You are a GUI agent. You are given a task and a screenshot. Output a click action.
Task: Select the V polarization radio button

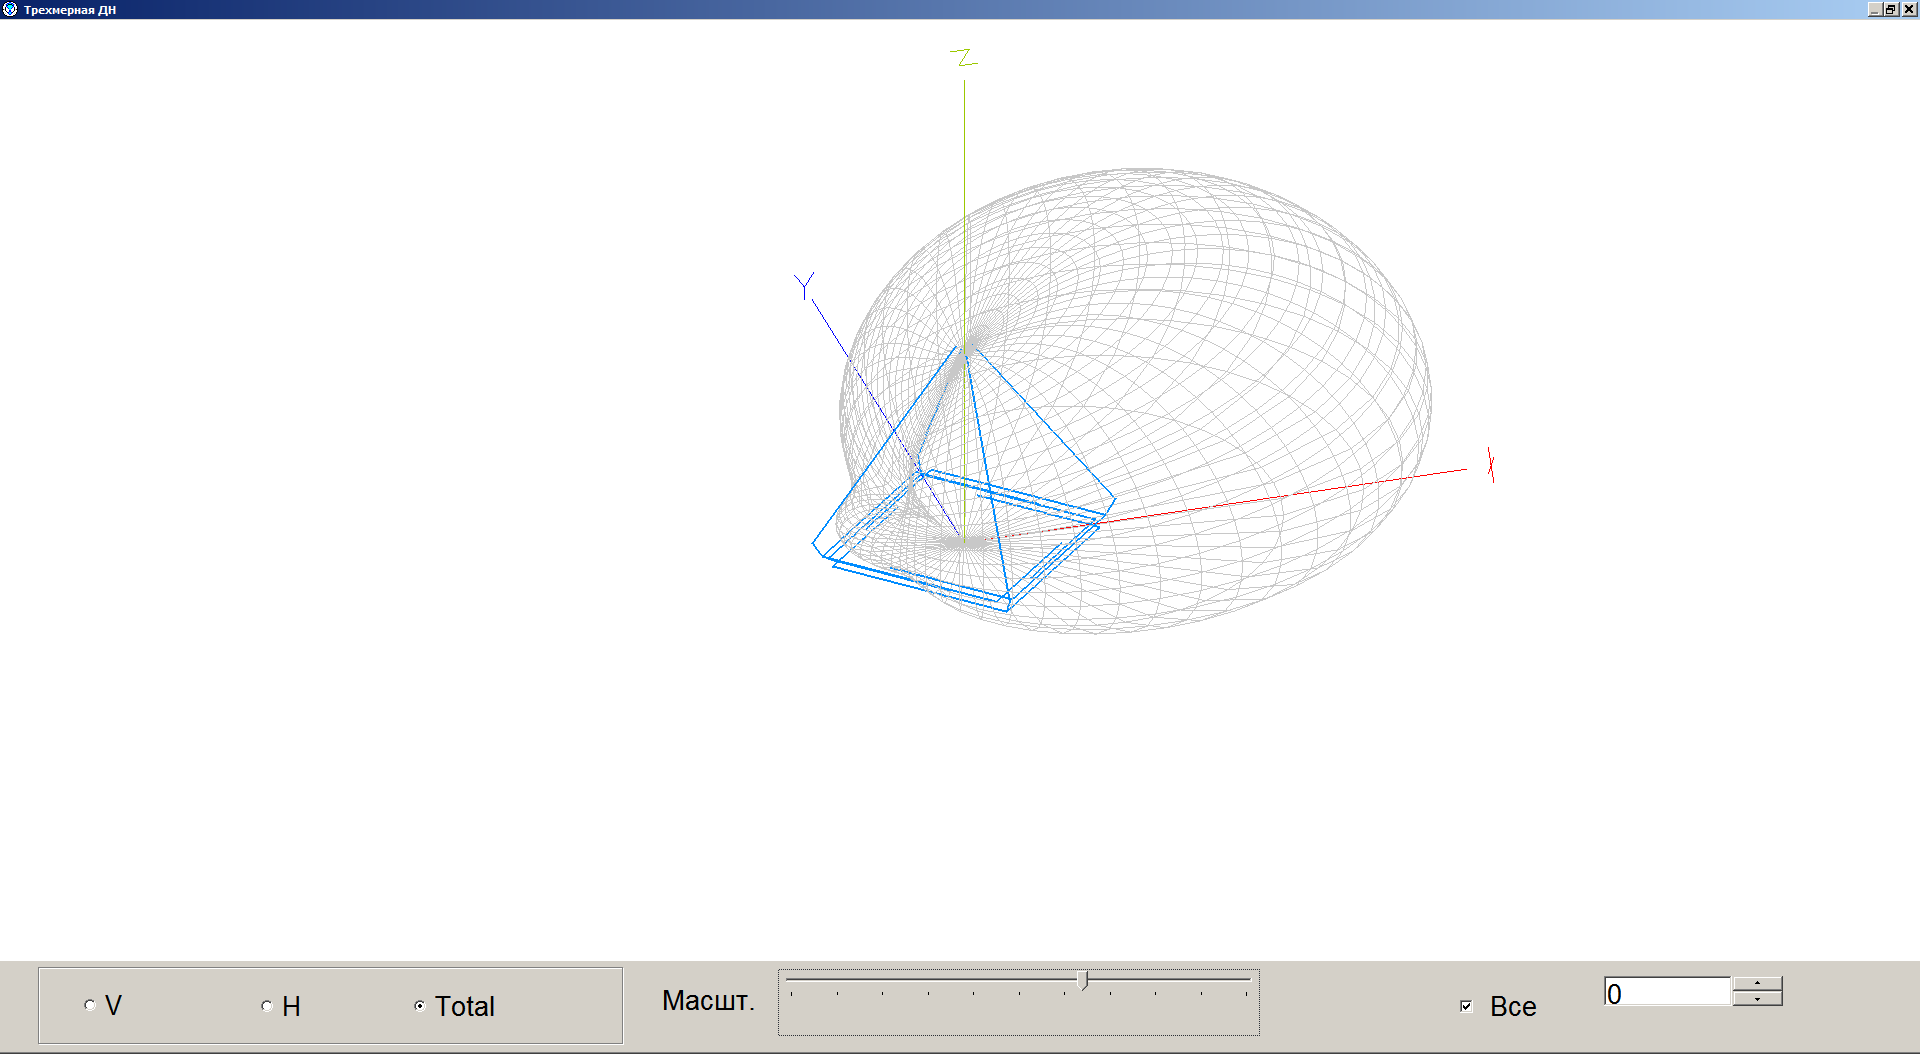coord(90,1005)
